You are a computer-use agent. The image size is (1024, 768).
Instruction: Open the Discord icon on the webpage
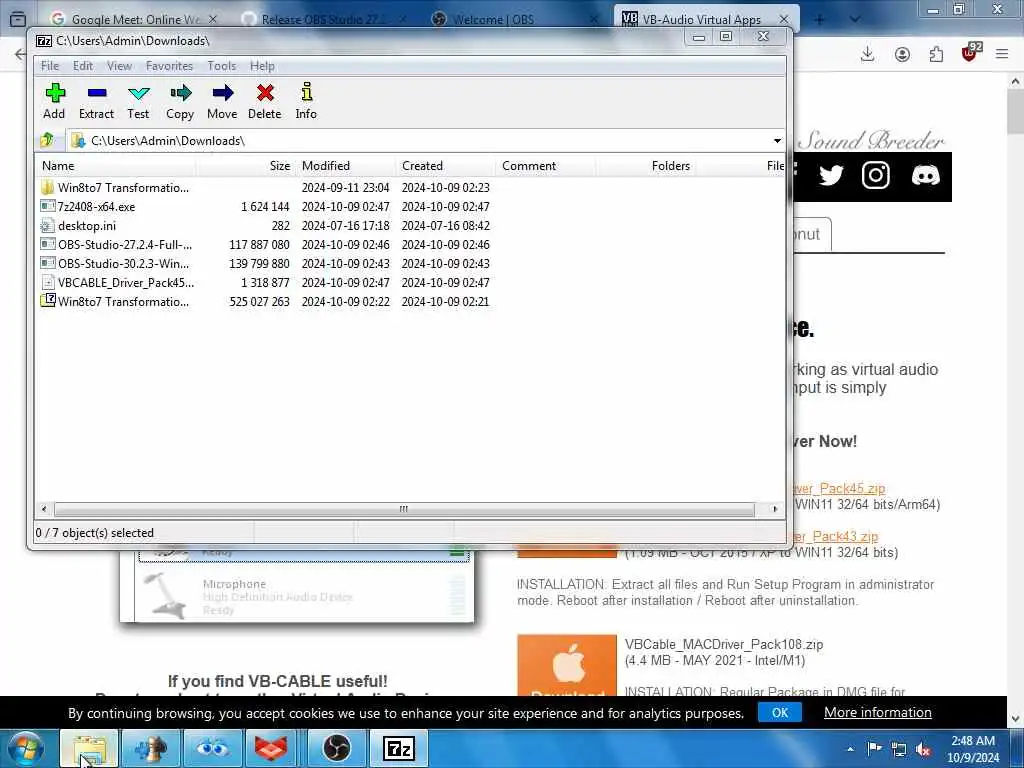coord(925,176)
